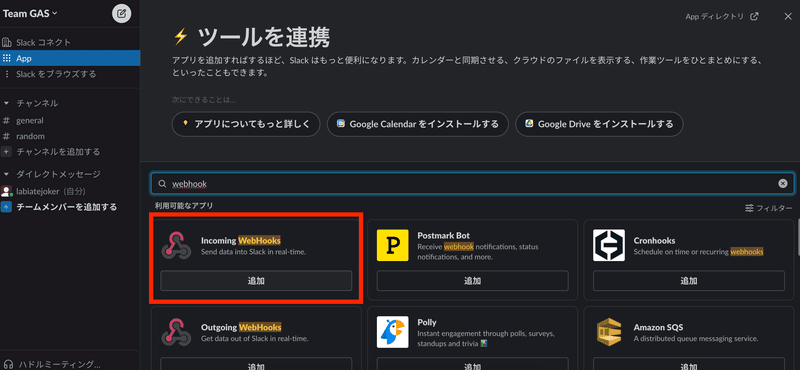The image size is (800, 370).
Task: Click the general channel hash icon
Action: [x=6, y=120]
